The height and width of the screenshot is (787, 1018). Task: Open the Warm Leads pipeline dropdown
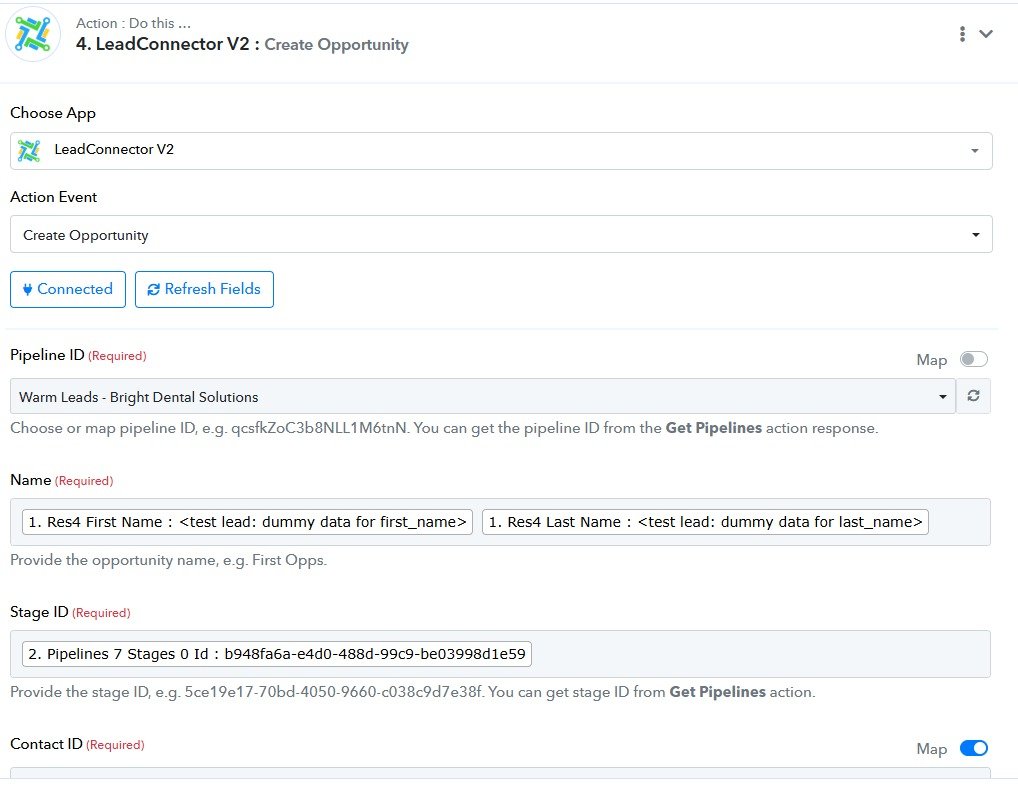(482, 397)
